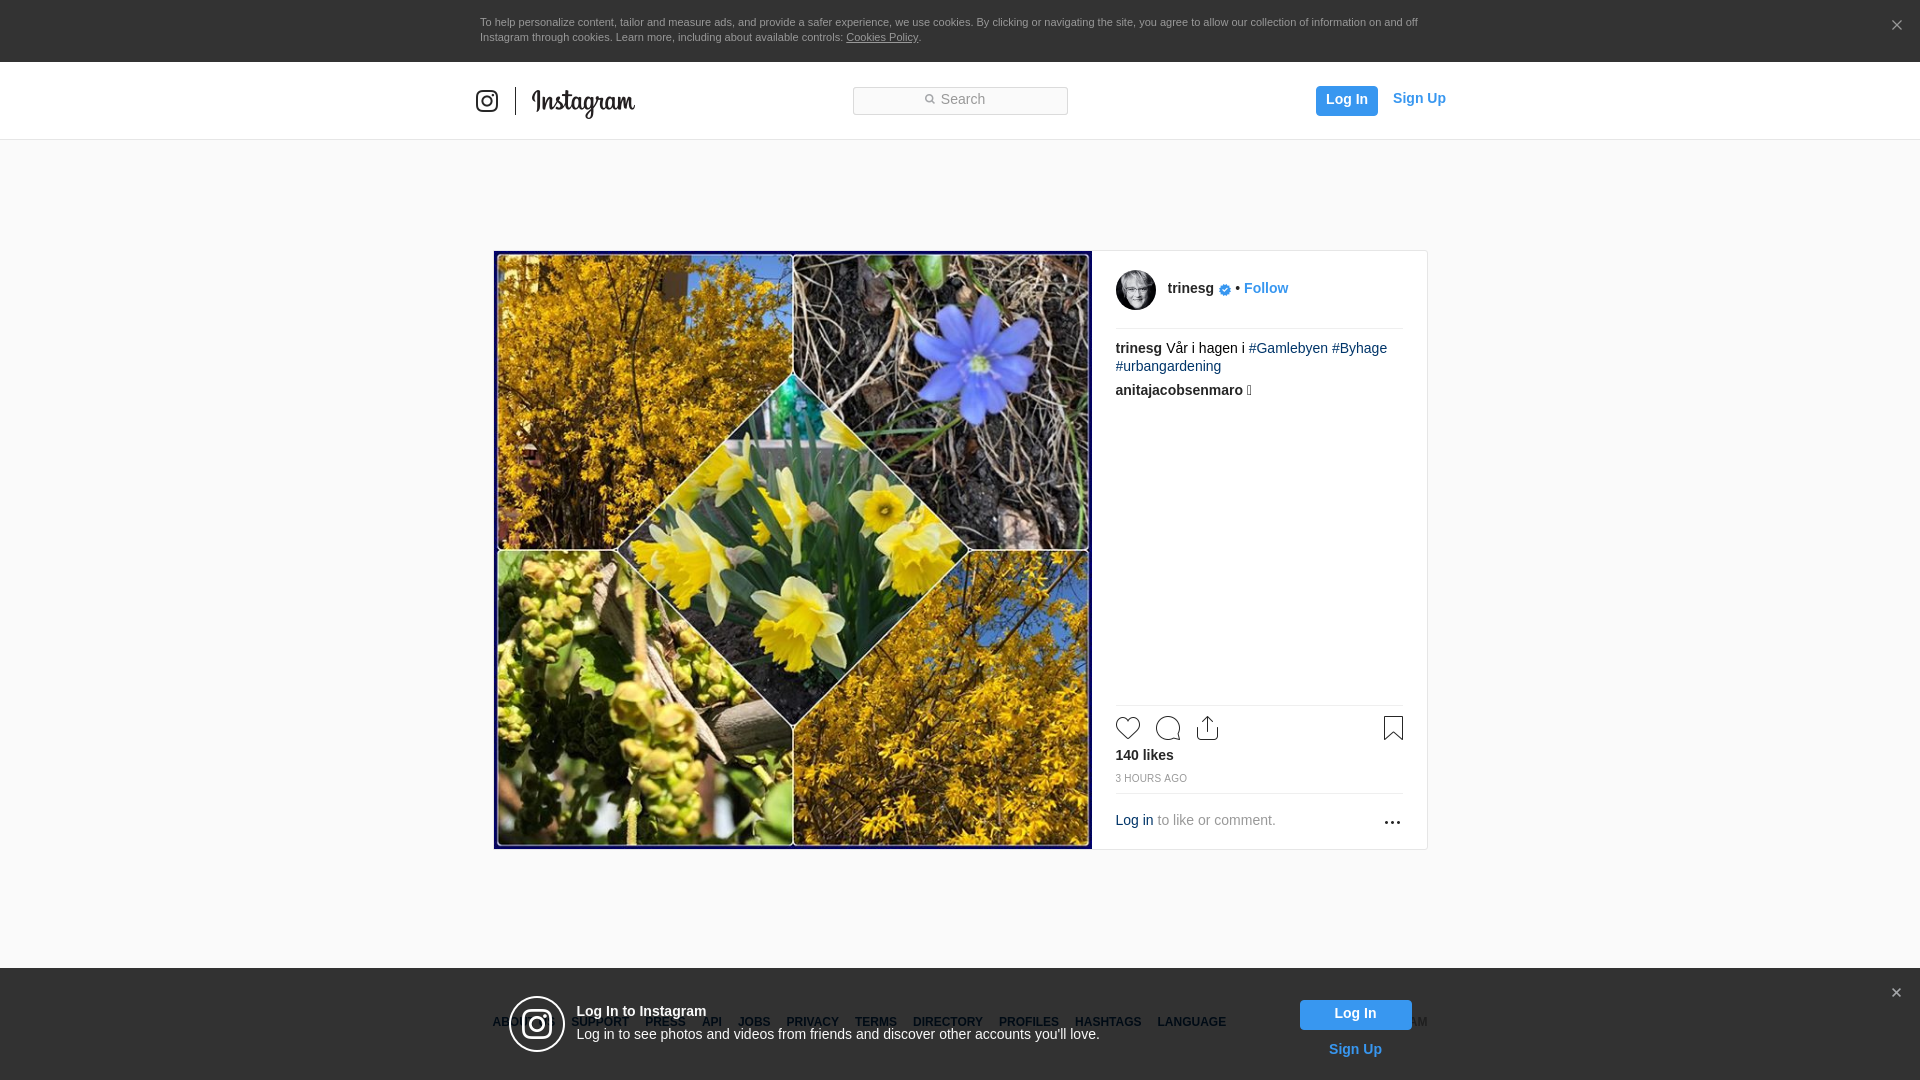Viewport: 1920px width, 1080px height.
Task: Click the Instagram camera glyph logo
Action: click(x=487, y=101)
